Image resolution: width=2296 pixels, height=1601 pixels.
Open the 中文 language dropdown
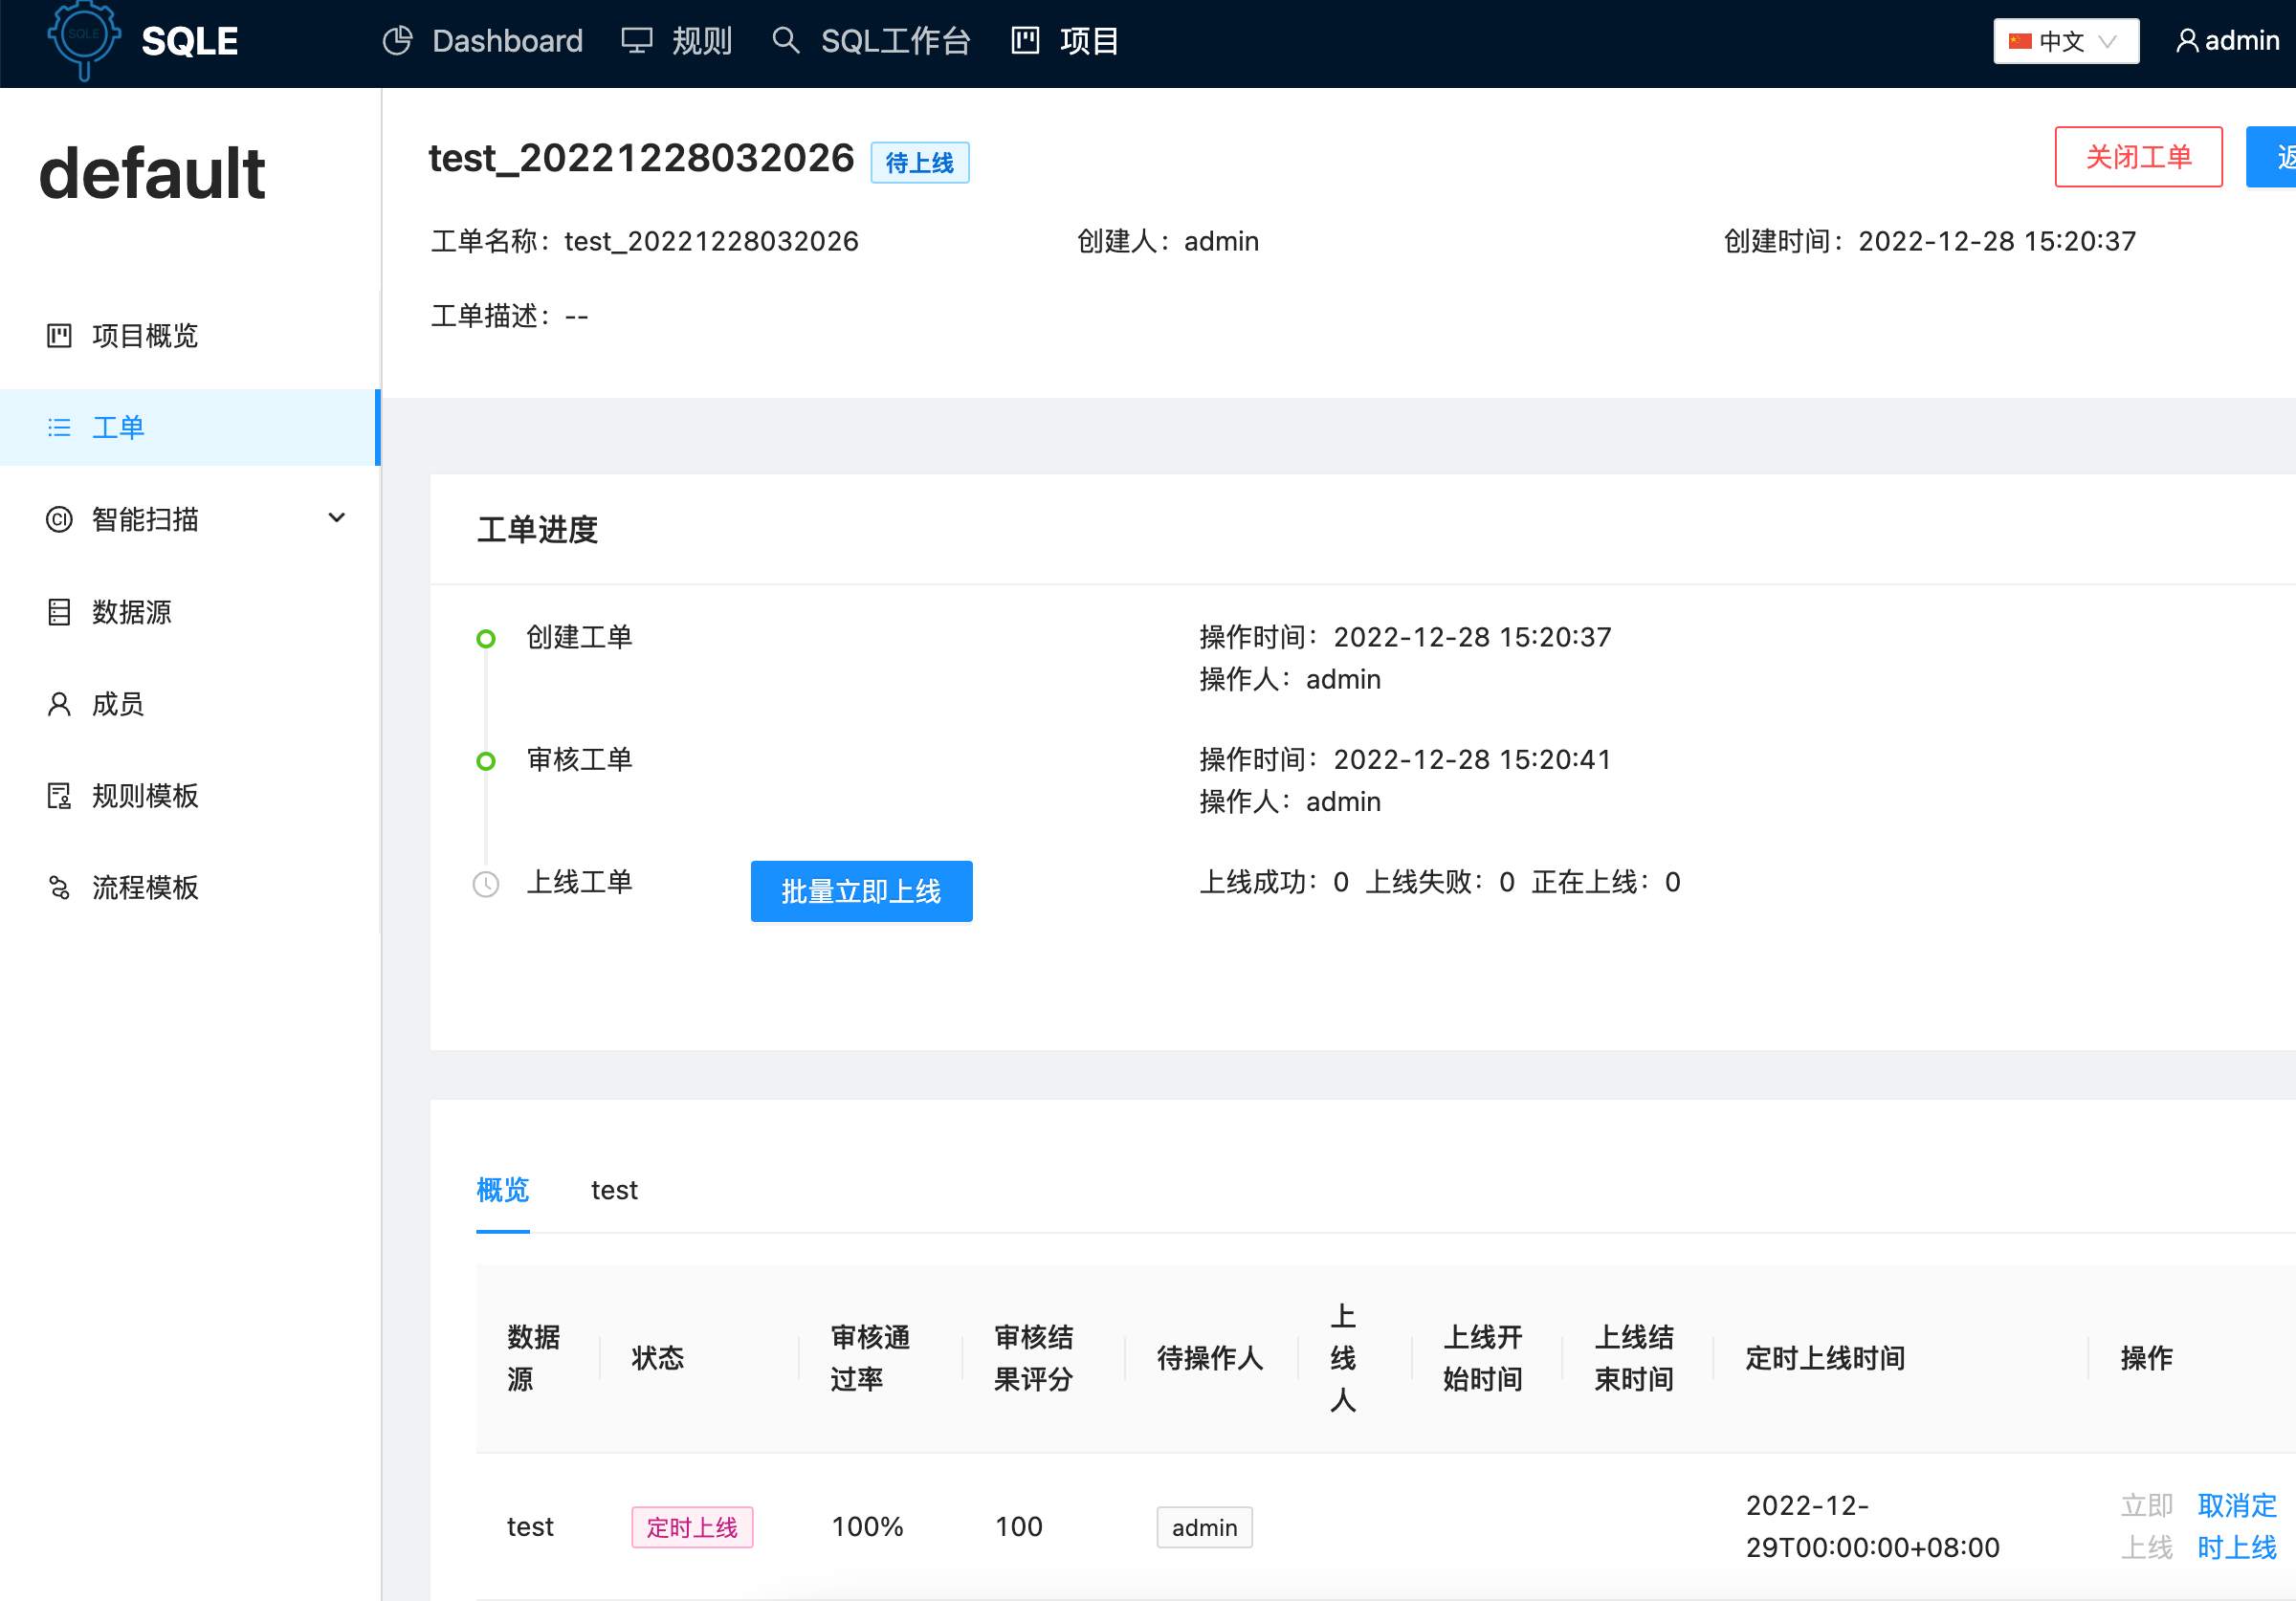coord(2064,41)
